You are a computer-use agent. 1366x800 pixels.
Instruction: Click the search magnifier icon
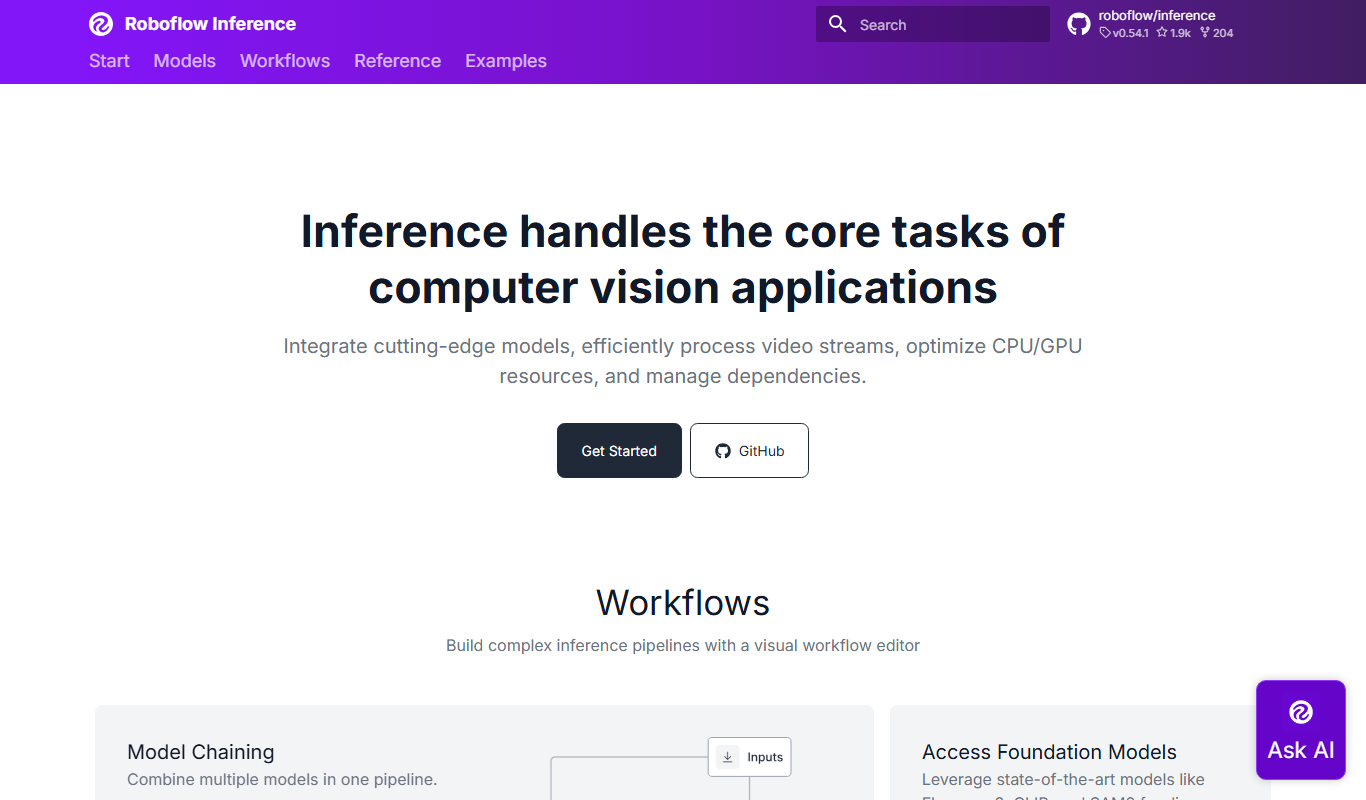click(x=838, y=24)
